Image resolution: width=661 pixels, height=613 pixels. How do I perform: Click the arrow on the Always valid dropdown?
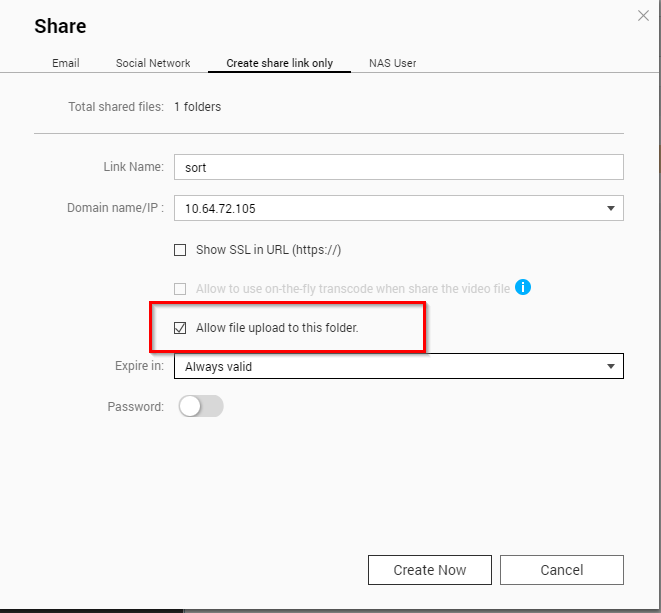click(610, 367)
